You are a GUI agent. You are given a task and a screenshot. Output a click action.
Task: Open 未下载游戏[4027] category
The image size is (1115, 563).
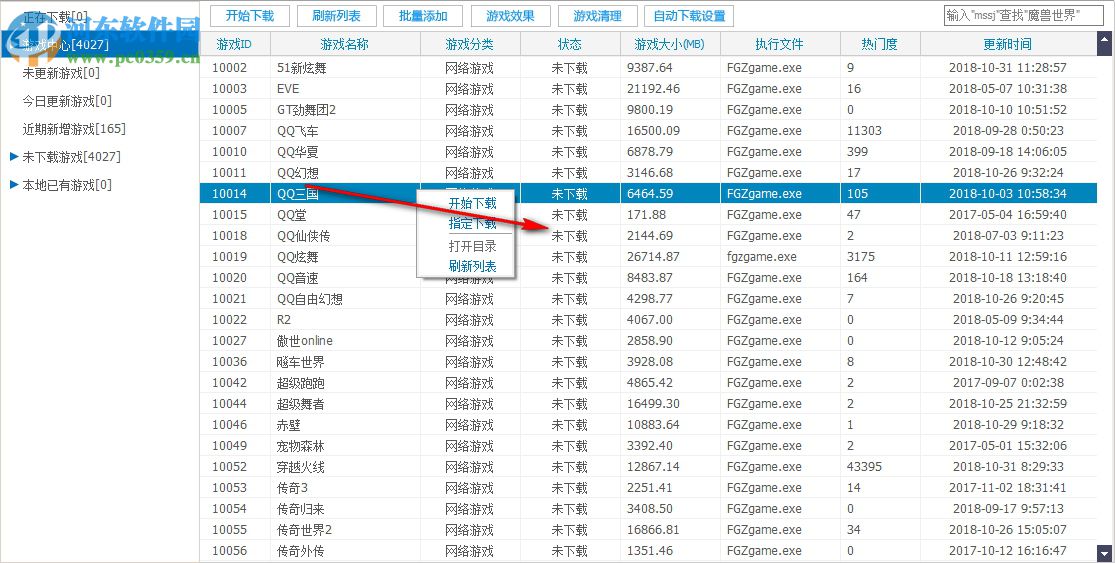pyautogui.click(x=71, y=156)
